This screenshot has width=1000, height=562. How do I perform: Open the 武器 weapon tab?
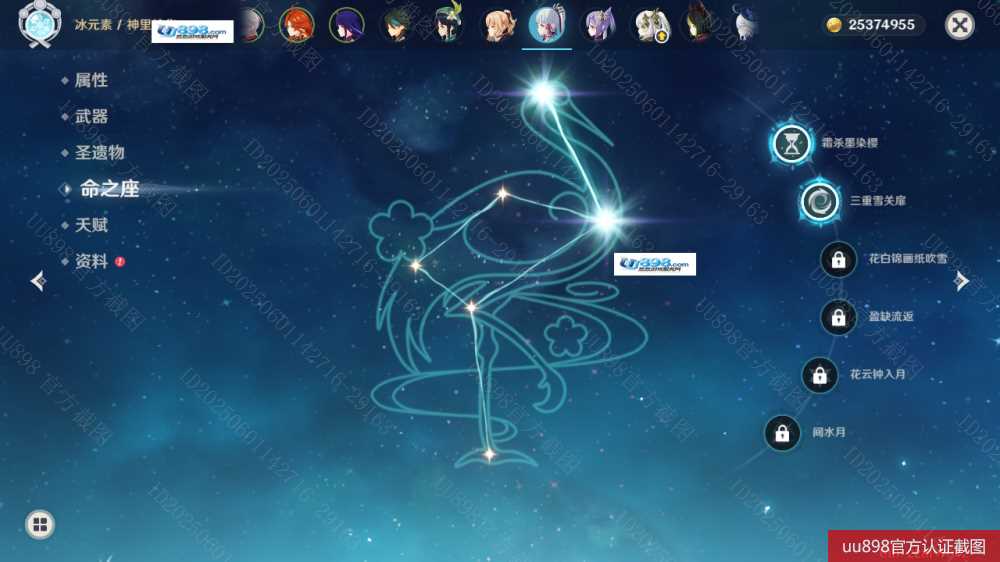coord(91,116)
